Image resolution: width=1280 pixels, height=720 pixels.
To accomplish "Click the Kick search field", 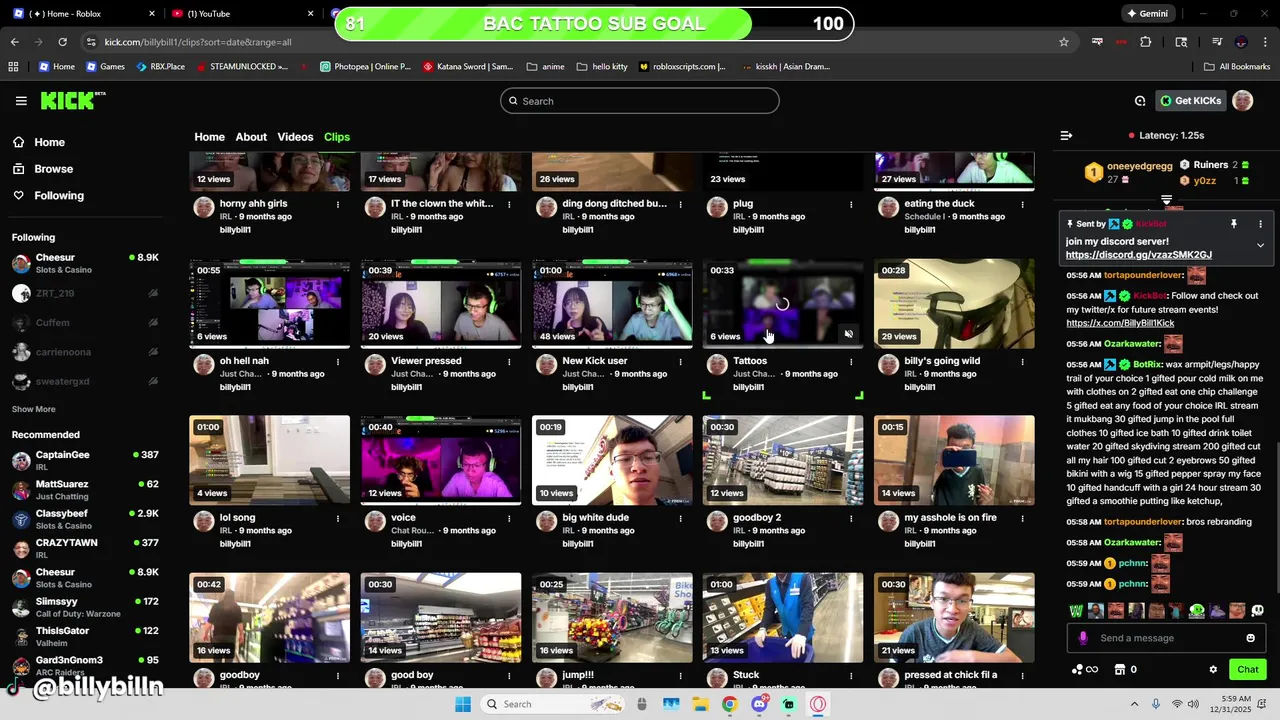I will click(640, 101).
